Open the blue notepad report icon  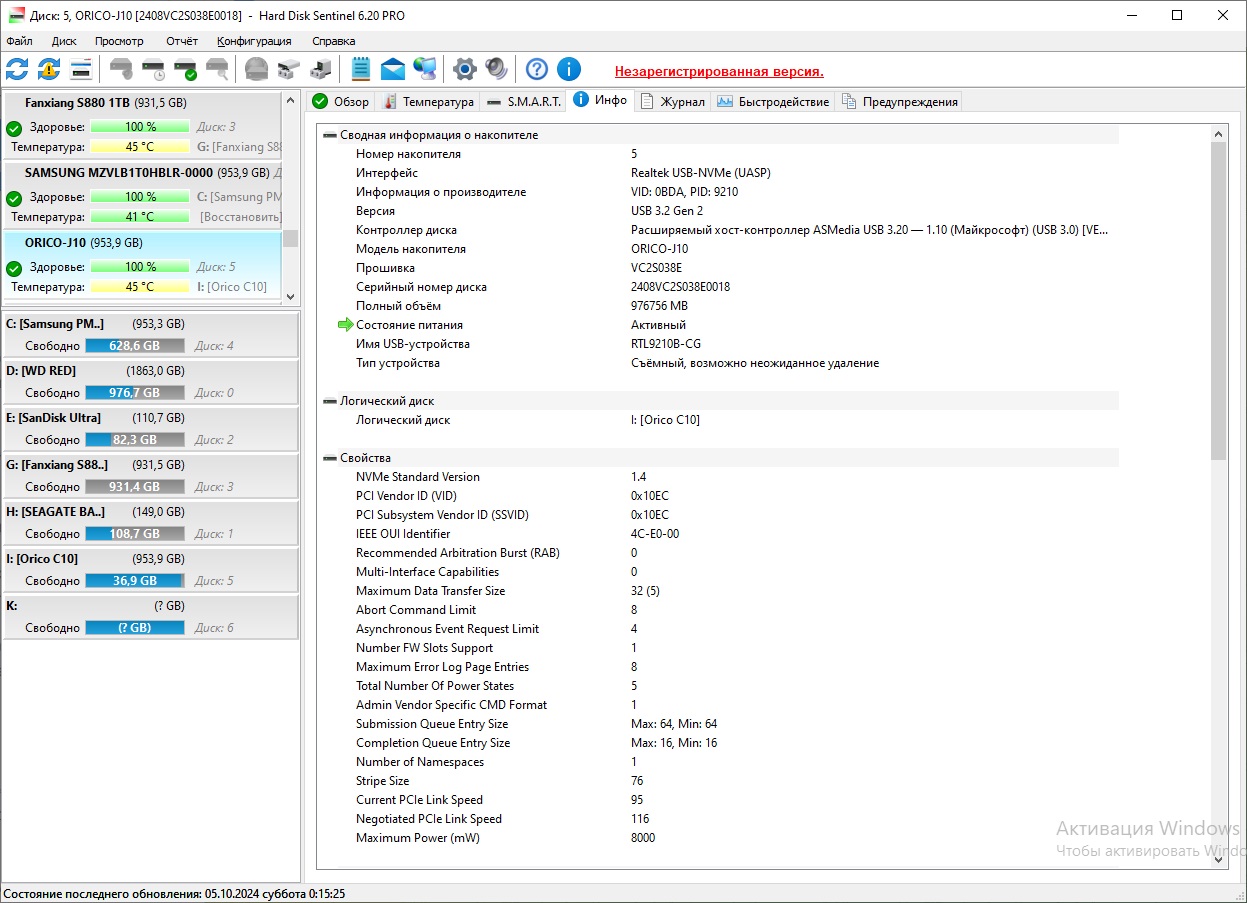361,69
